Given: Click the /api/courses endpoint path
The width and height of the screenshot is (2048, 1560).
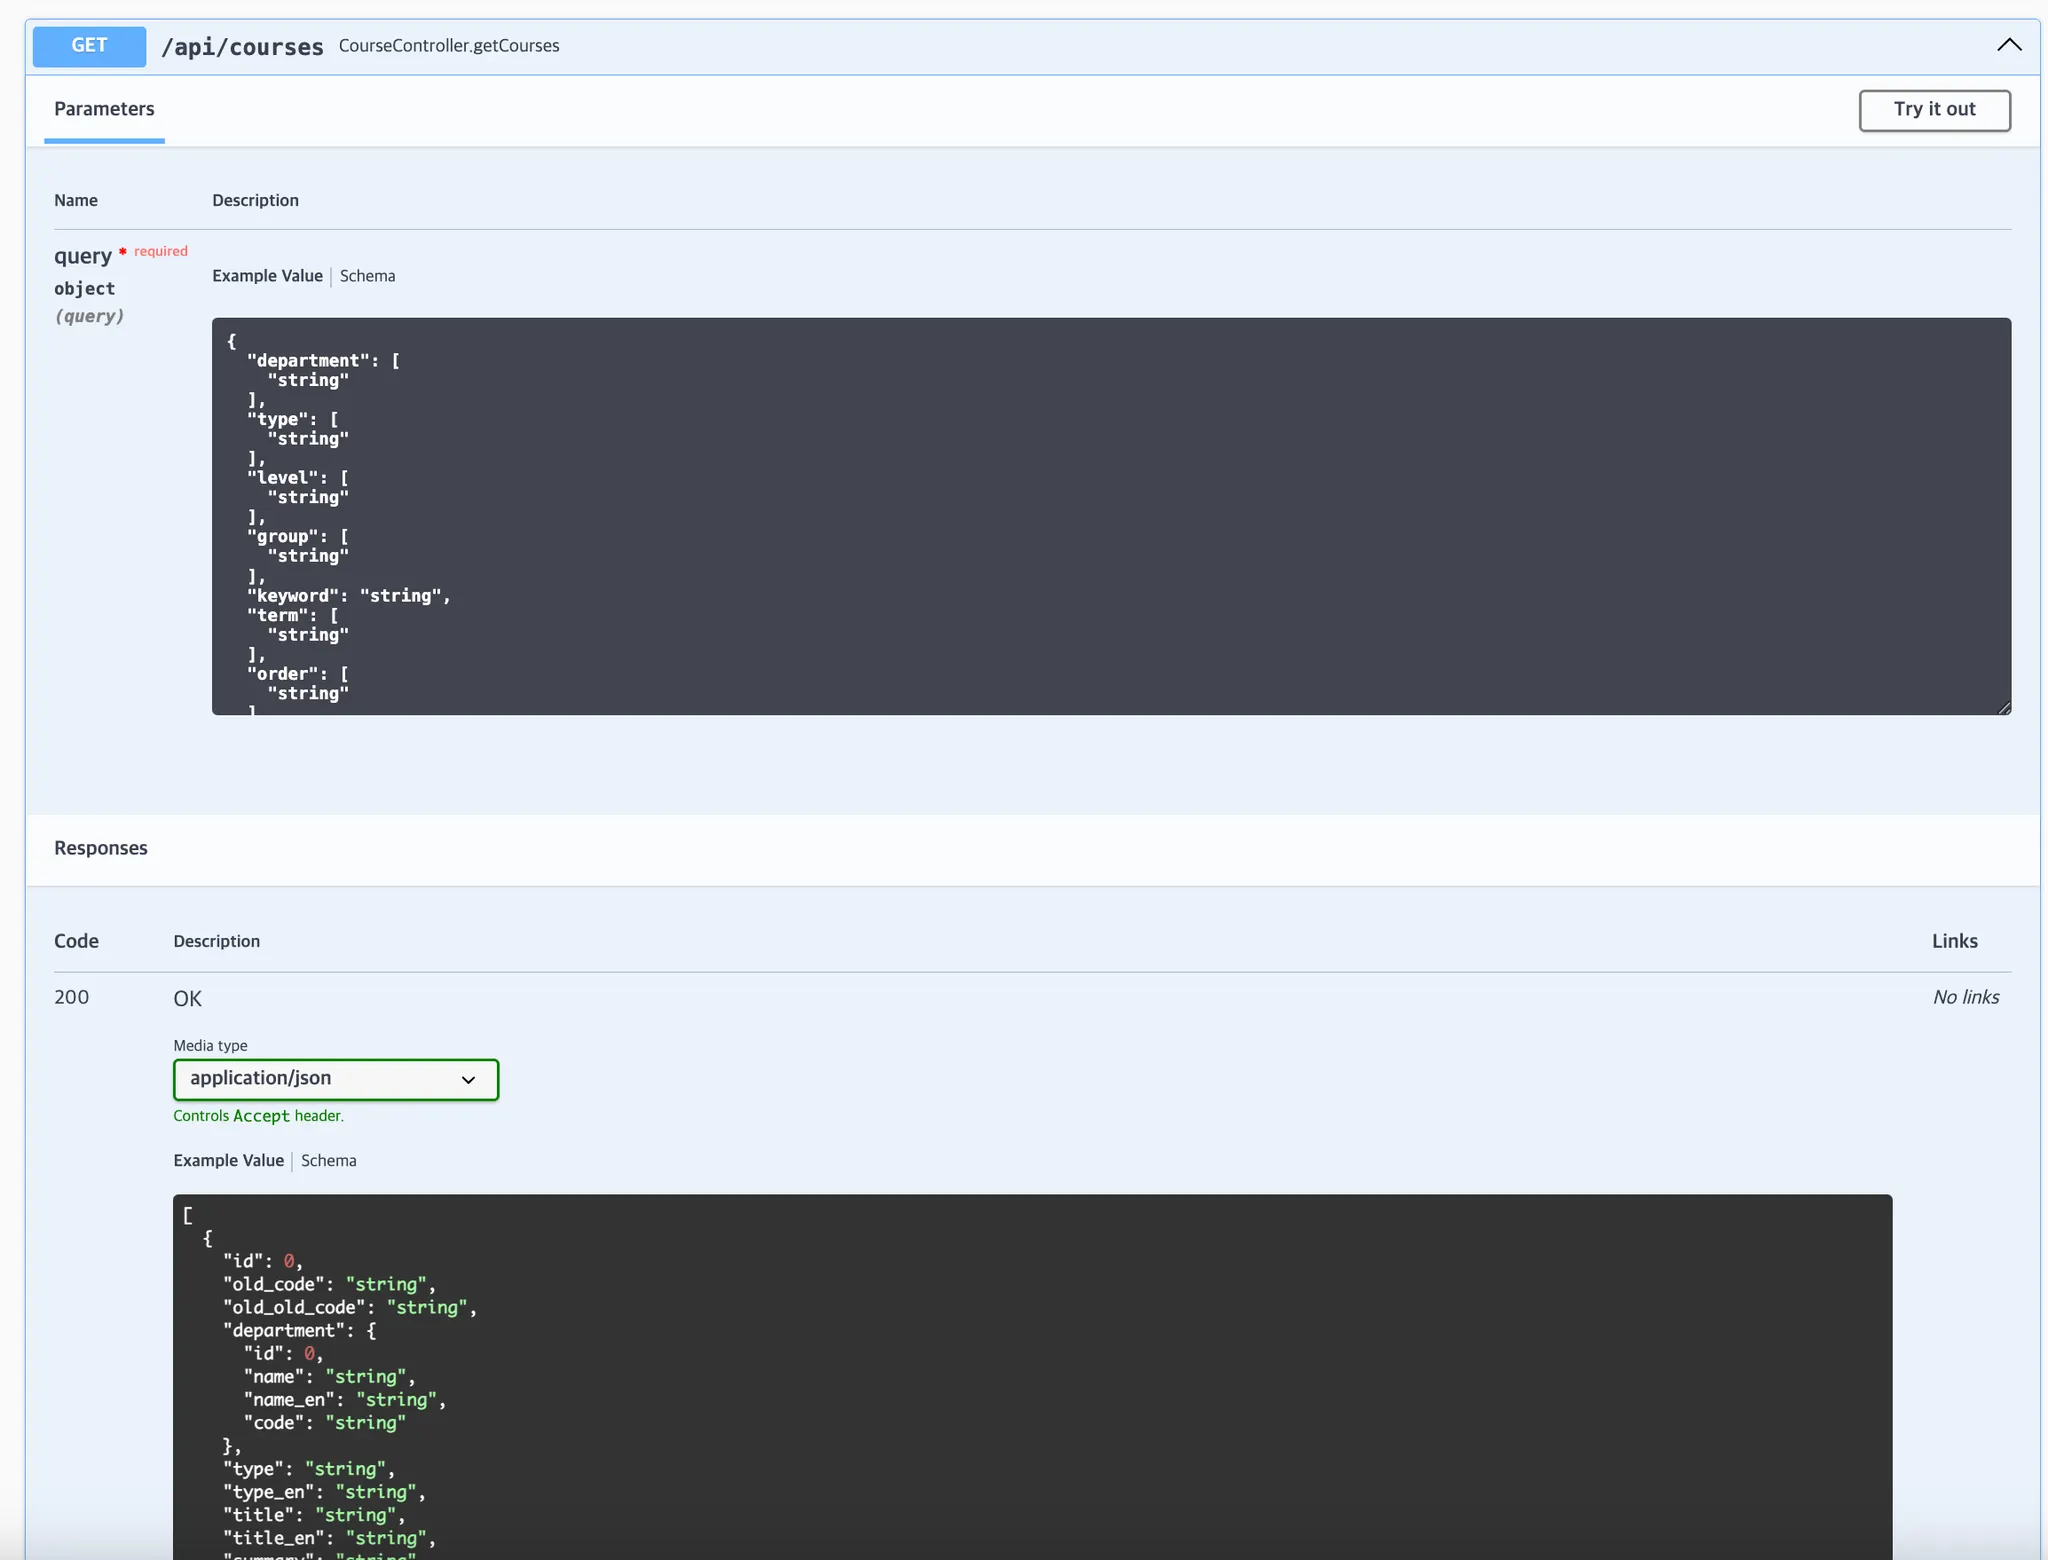Looking at the screenshot, I should click(242, 47).
